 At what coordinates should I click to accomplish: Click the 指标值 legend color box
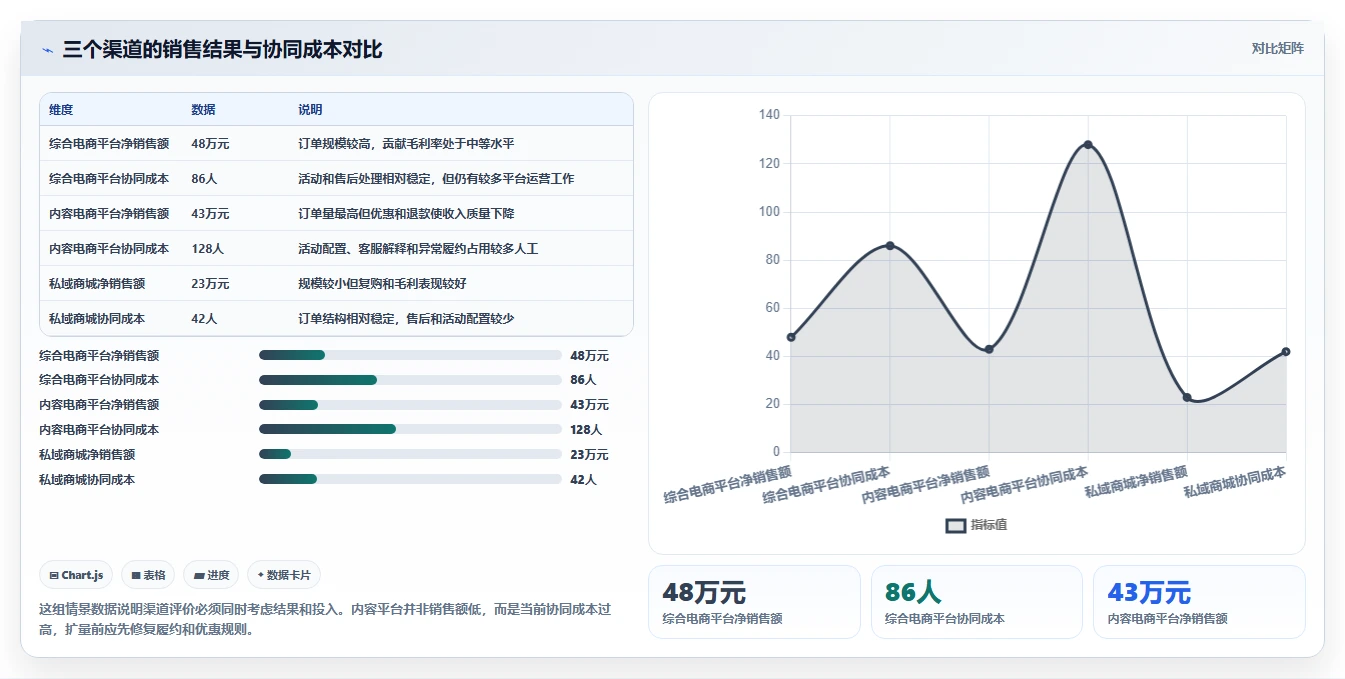[x=956, y=525]
